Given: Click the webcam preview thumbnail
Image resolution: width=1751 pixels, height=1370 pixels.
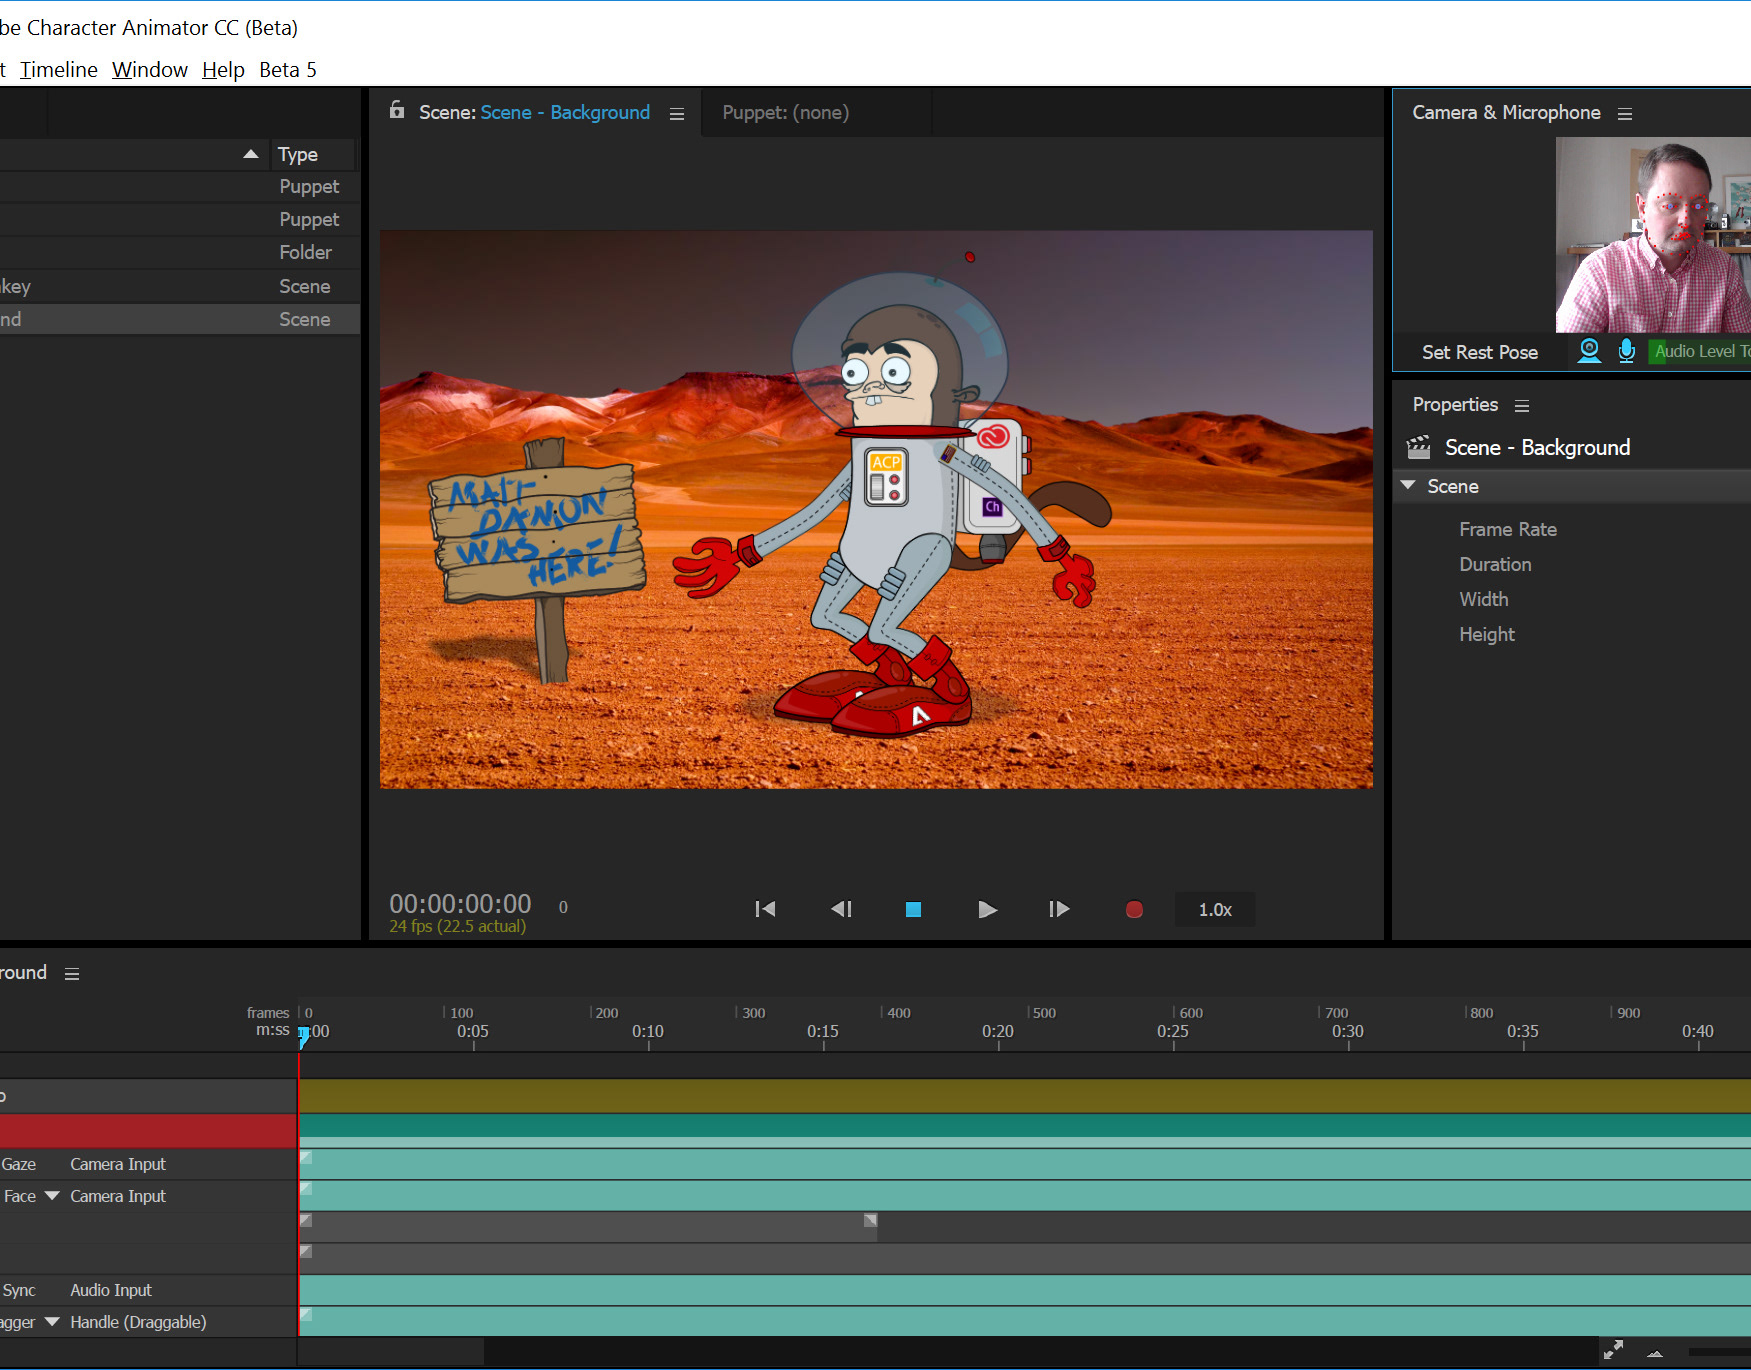Looking at the screenshot, I should point(1653,234).
